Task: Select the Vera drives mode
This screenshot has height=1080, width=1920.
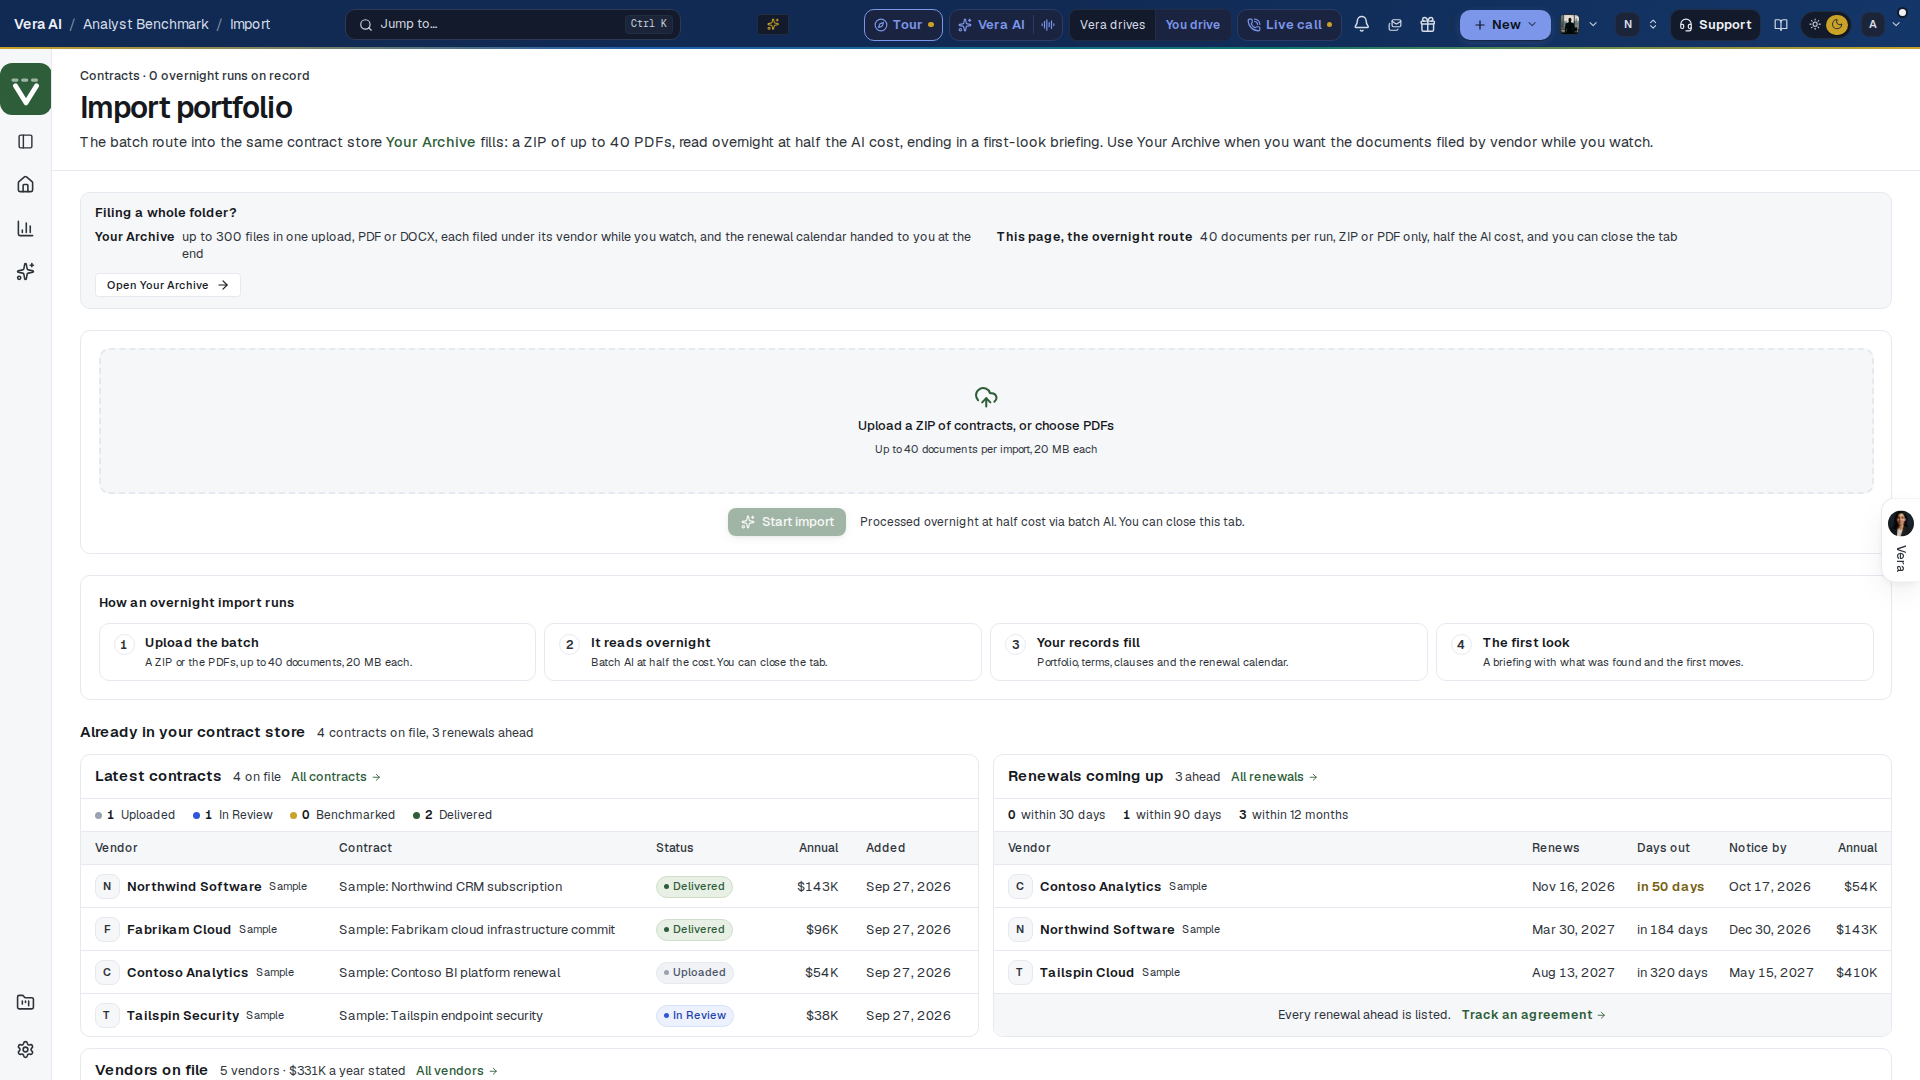Action: [1112, 25]
